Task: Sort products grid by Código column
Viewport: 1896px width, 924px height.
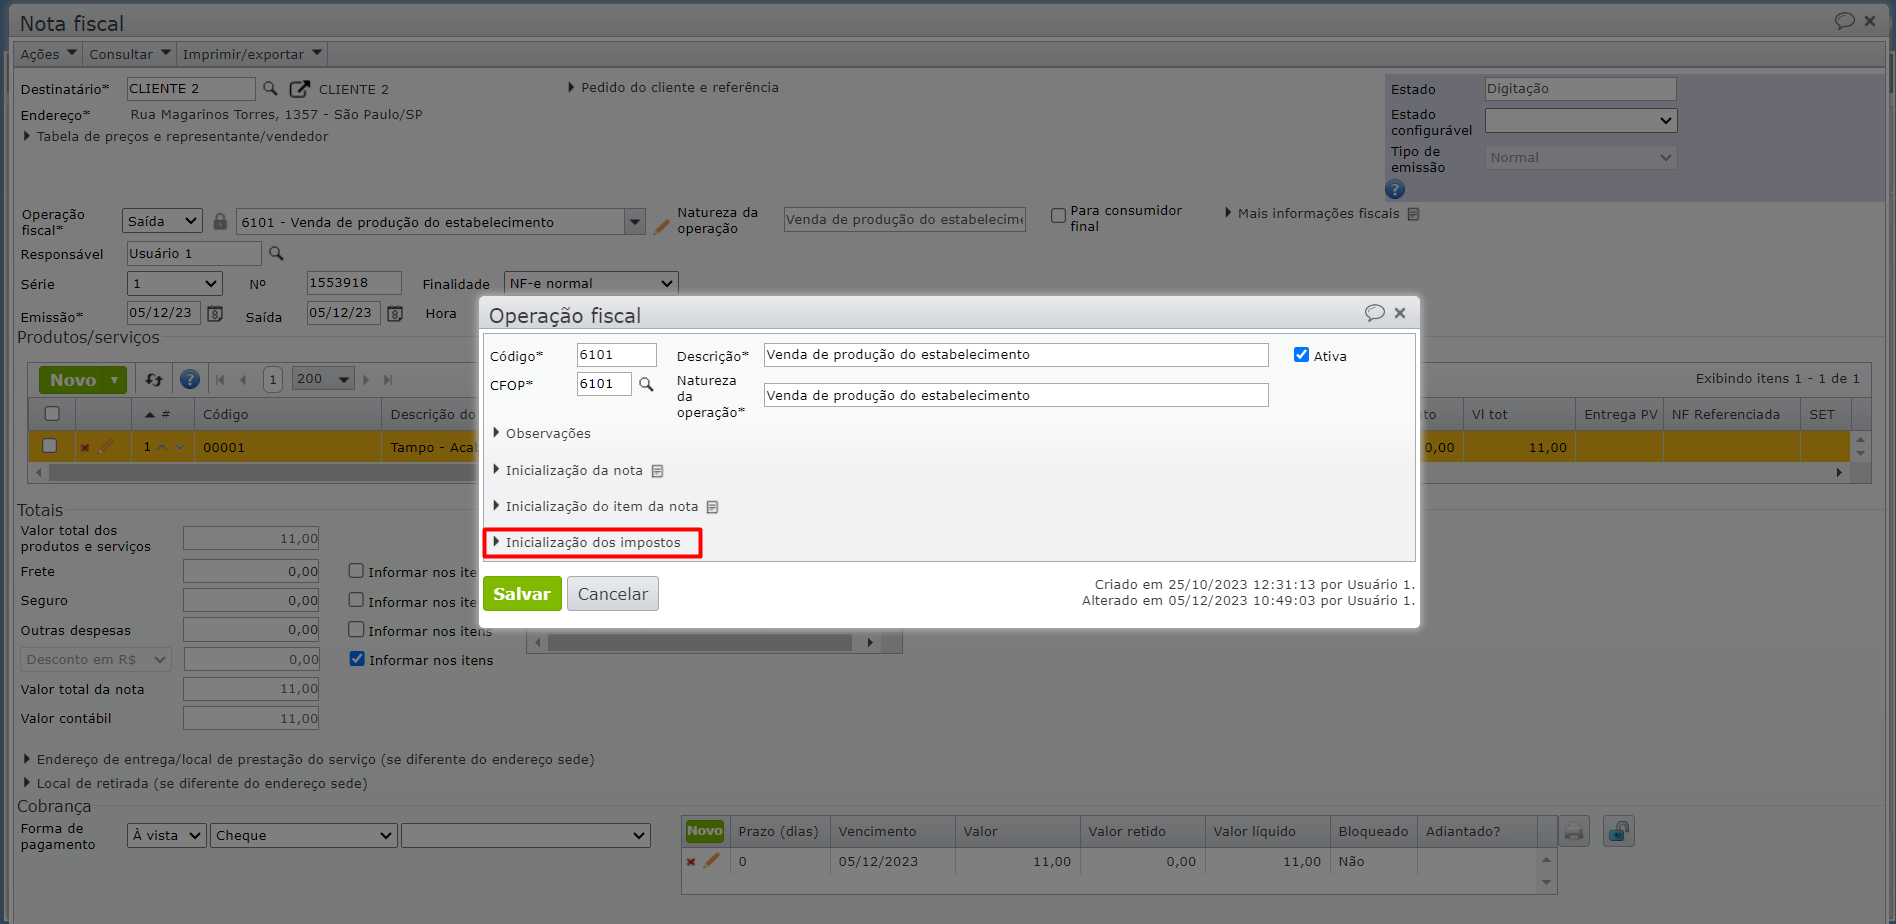Action: tap(226, 415)
